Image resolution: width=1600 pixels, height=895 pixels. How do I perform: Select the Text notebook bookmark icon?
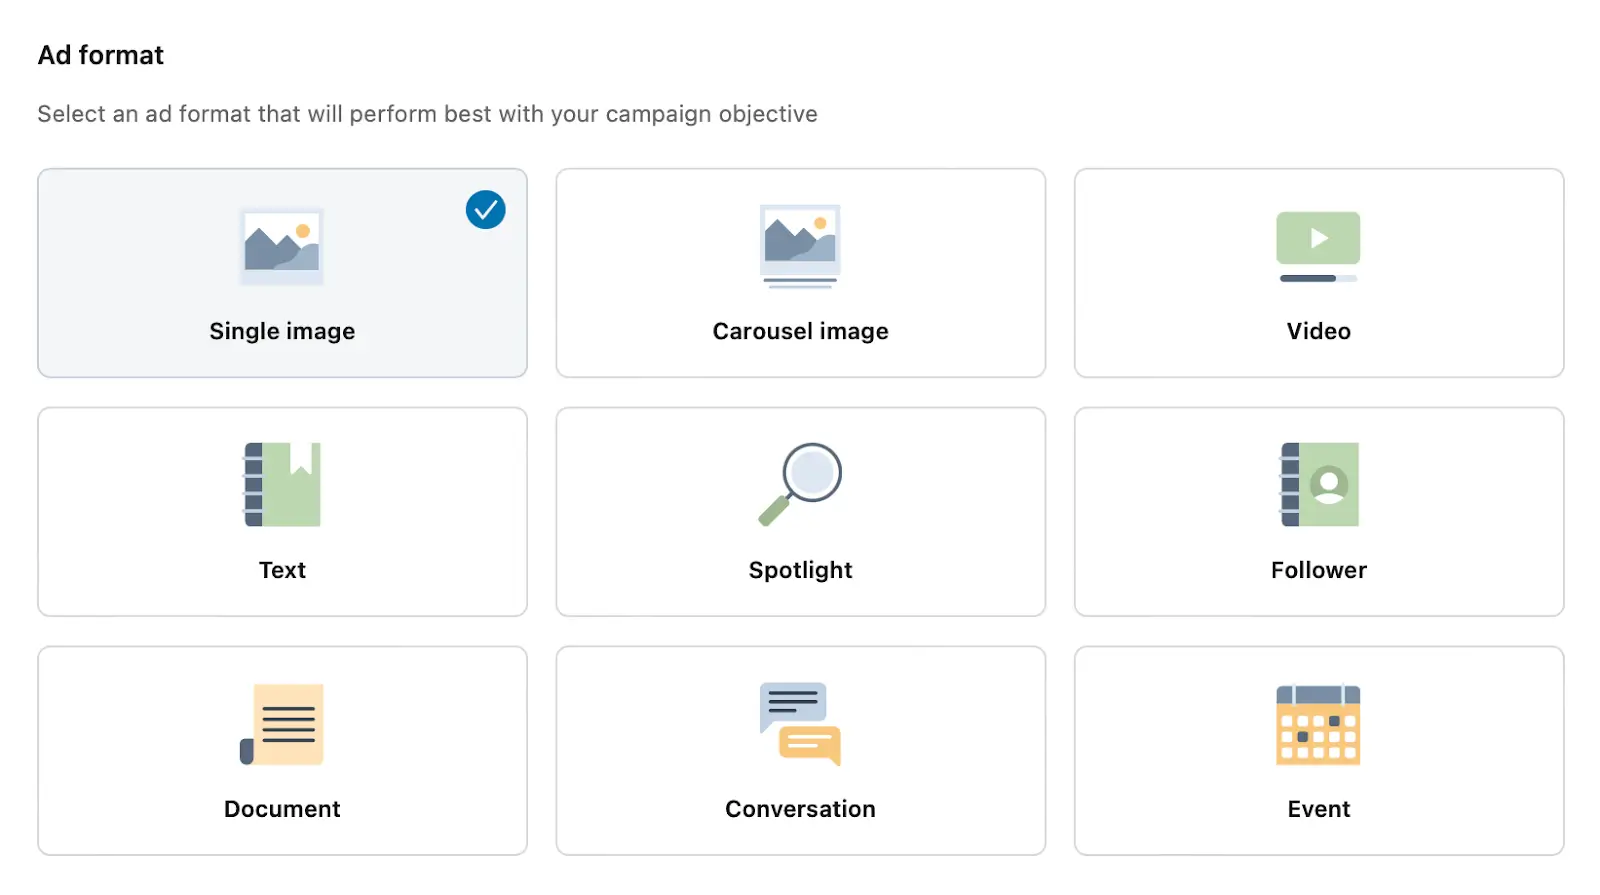[282, 485]
